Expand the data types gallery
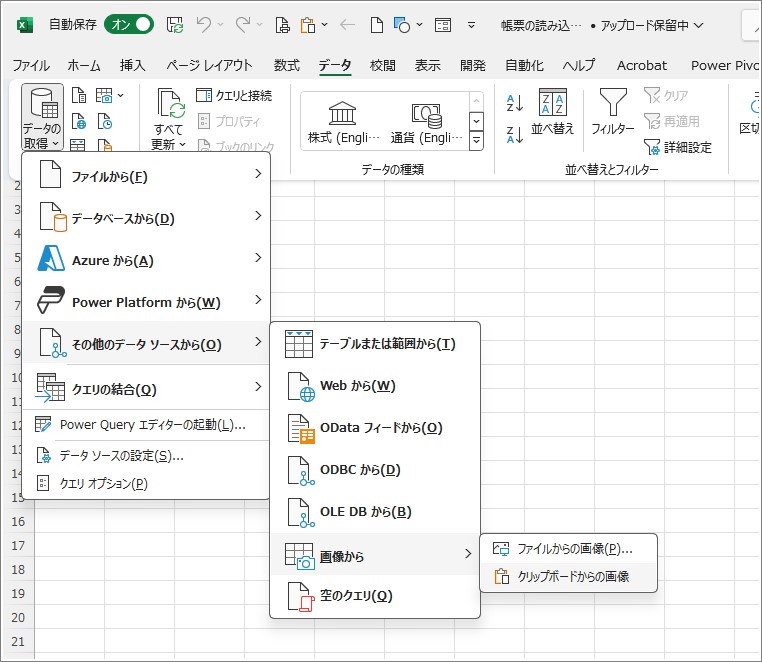762x662 pixels. click(x=477, y=141)
